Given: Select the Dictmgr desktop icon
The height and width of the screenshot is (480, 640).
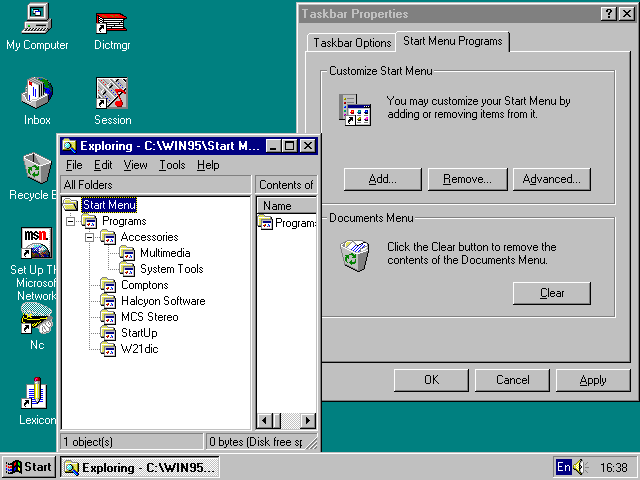Looking at the screenshot, I should [111, 21].
